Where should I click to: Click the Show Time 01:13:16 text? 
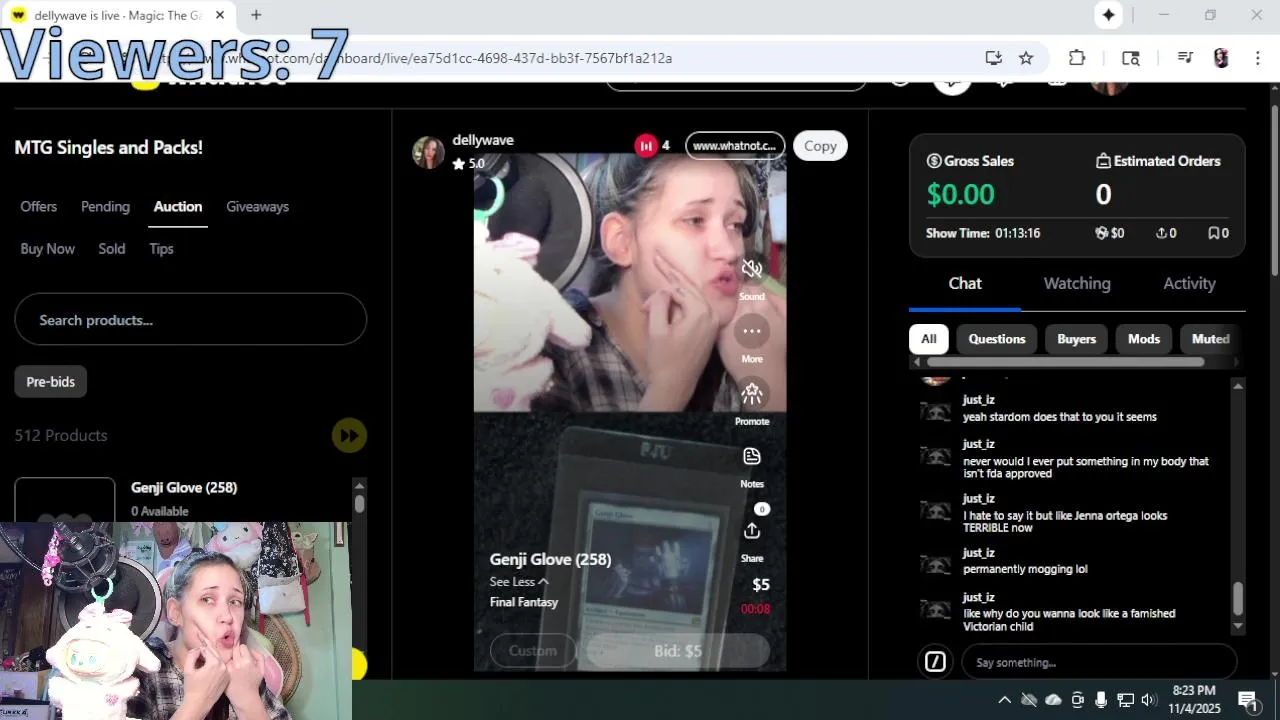(x=983, y=233)
